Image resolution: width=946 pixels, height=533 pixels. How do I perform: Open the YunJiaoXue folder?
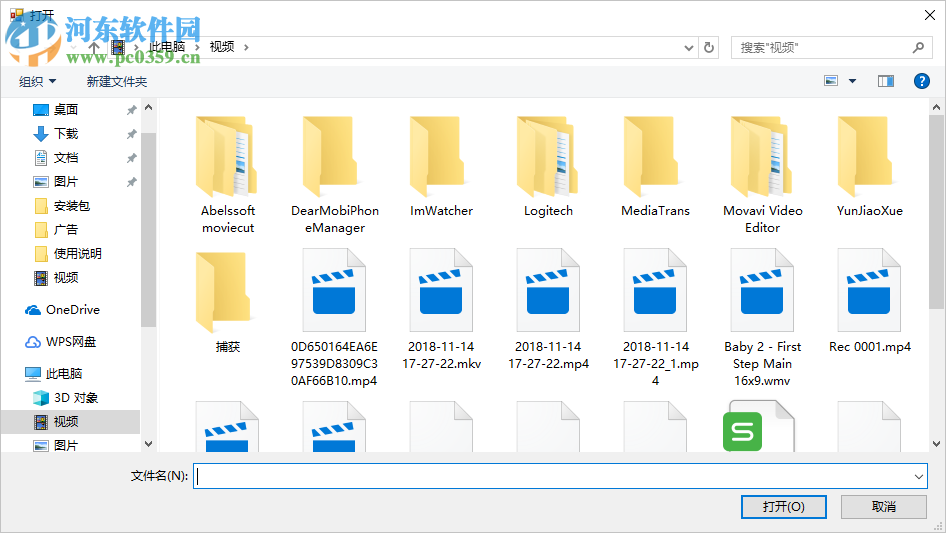[869, 168]
